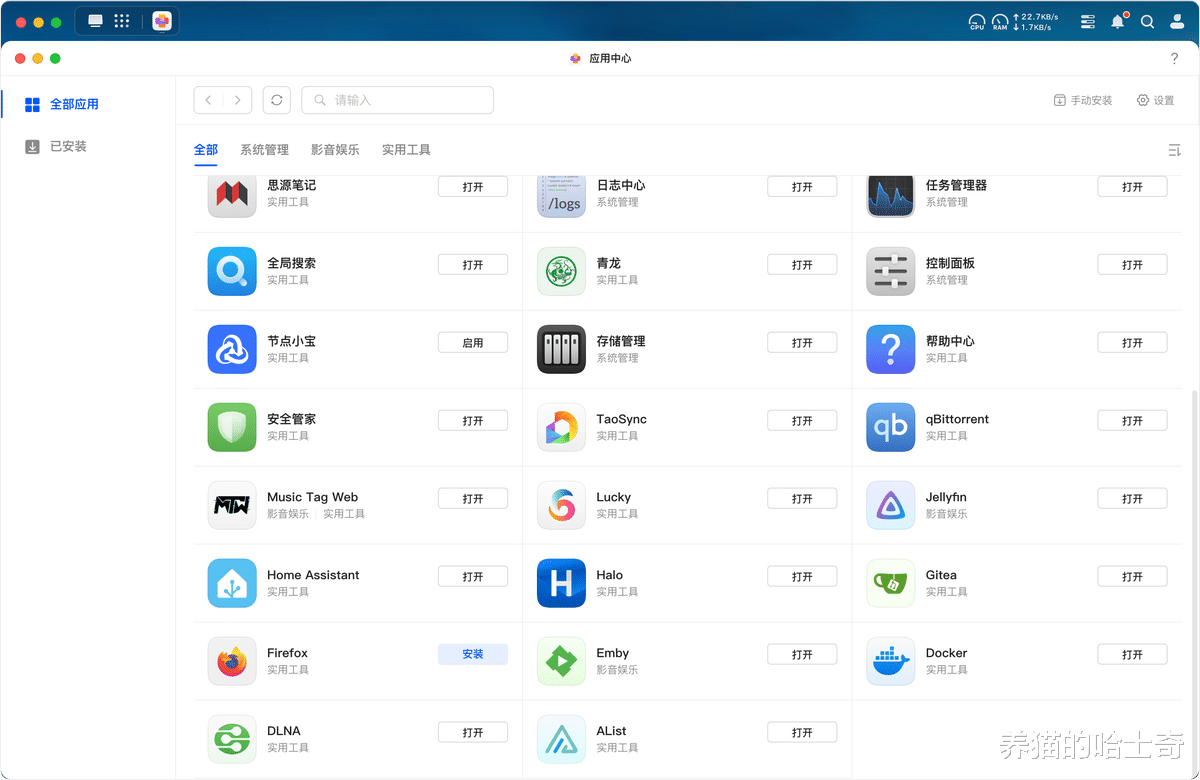Click the CPU usage gauge
Viewport: 1200px width, 780px height.
point(977,21)
